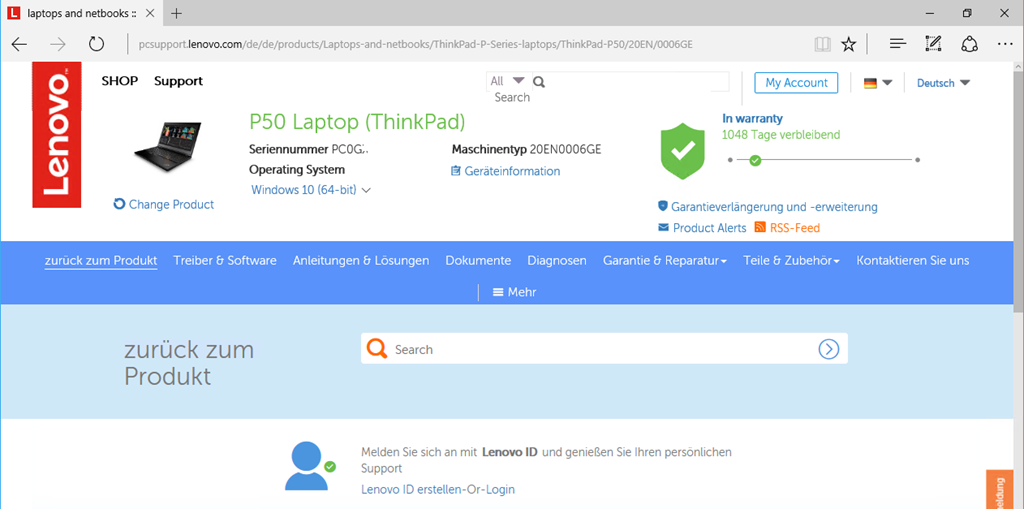Open the Change Product link
1024x509 pixels.
point(164,204)
